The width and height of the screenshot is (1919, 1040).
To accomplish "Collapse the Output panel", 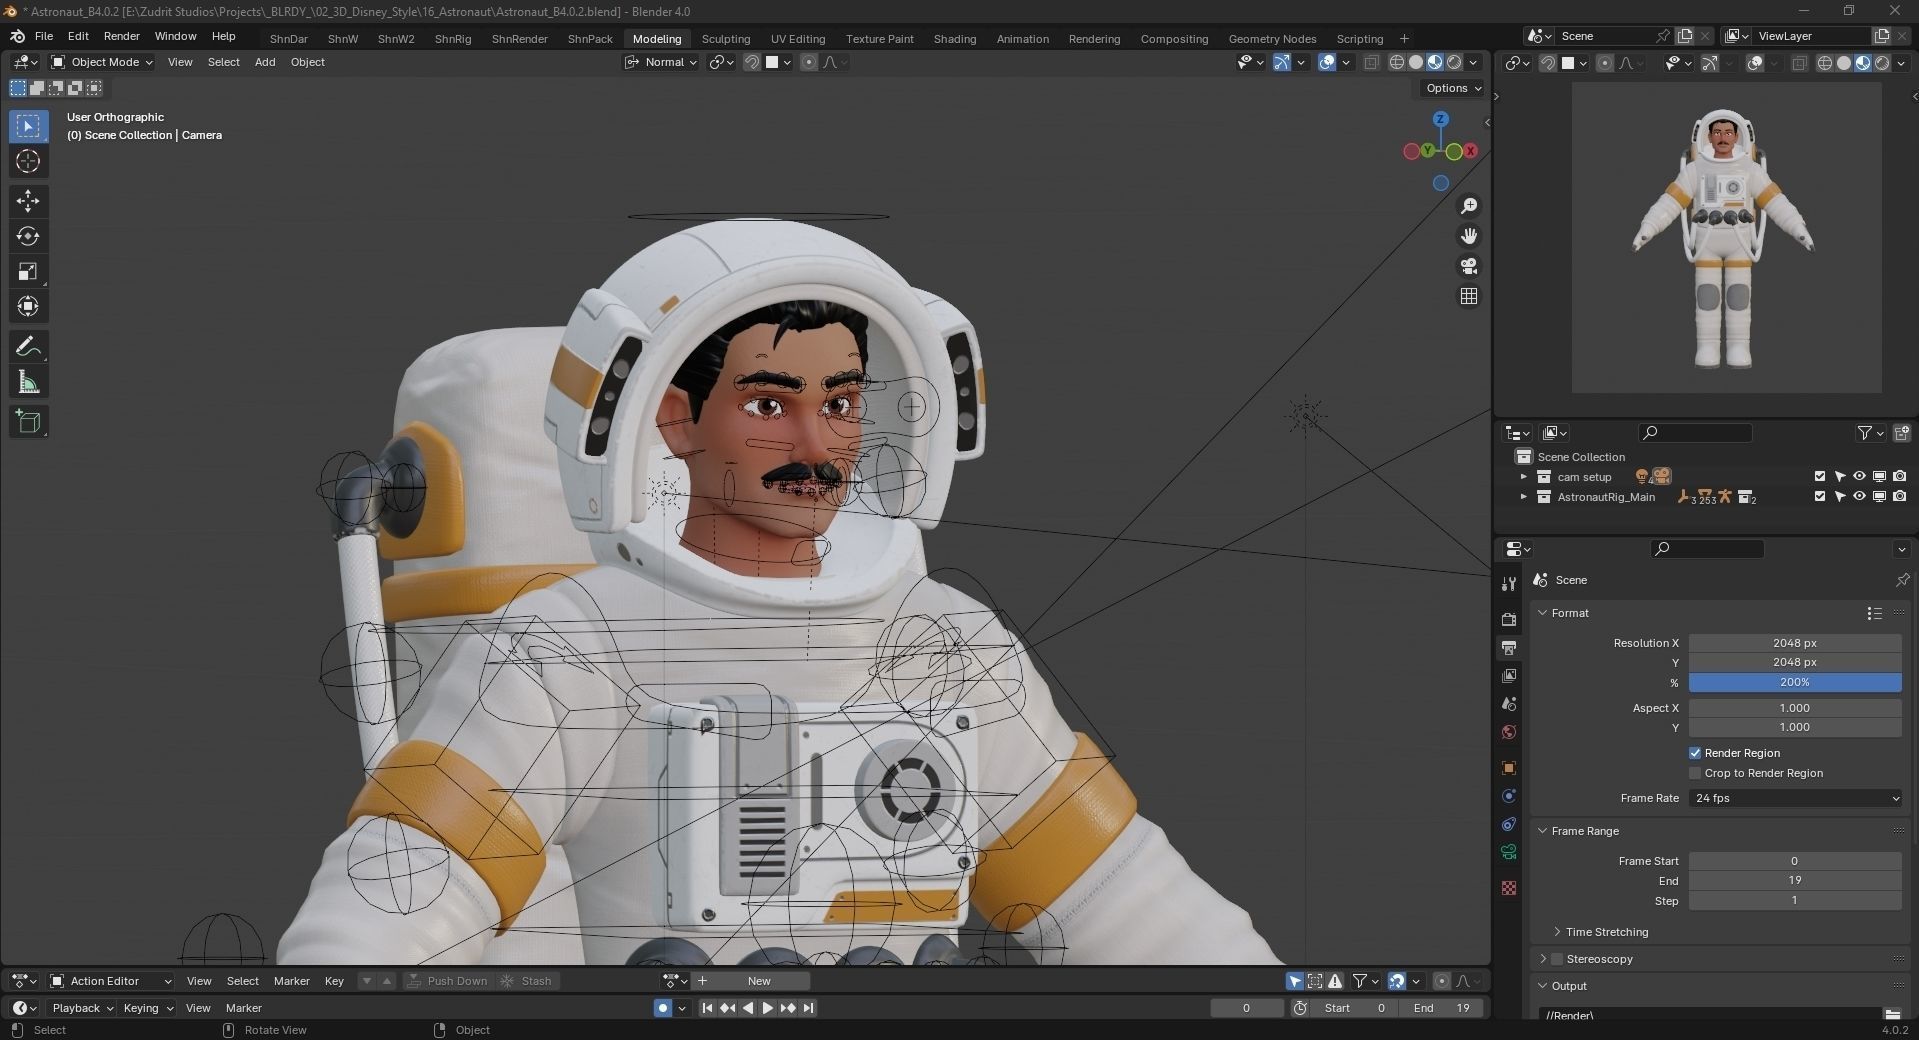I will pos(1543,986).
